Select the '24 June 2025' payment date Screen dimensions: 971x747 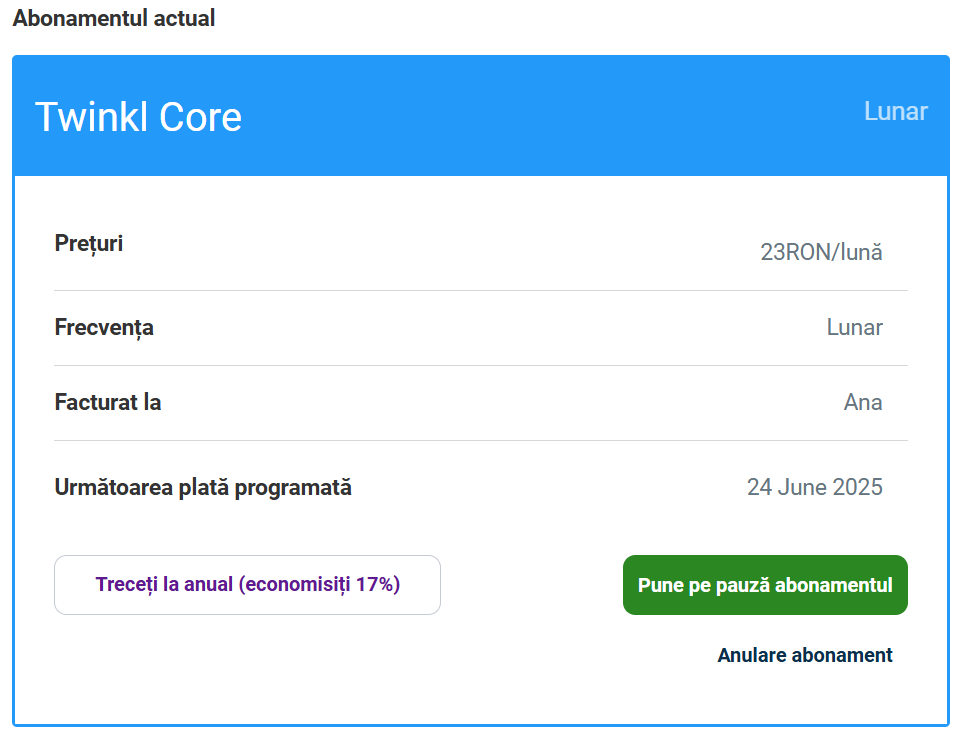[814, 487]
